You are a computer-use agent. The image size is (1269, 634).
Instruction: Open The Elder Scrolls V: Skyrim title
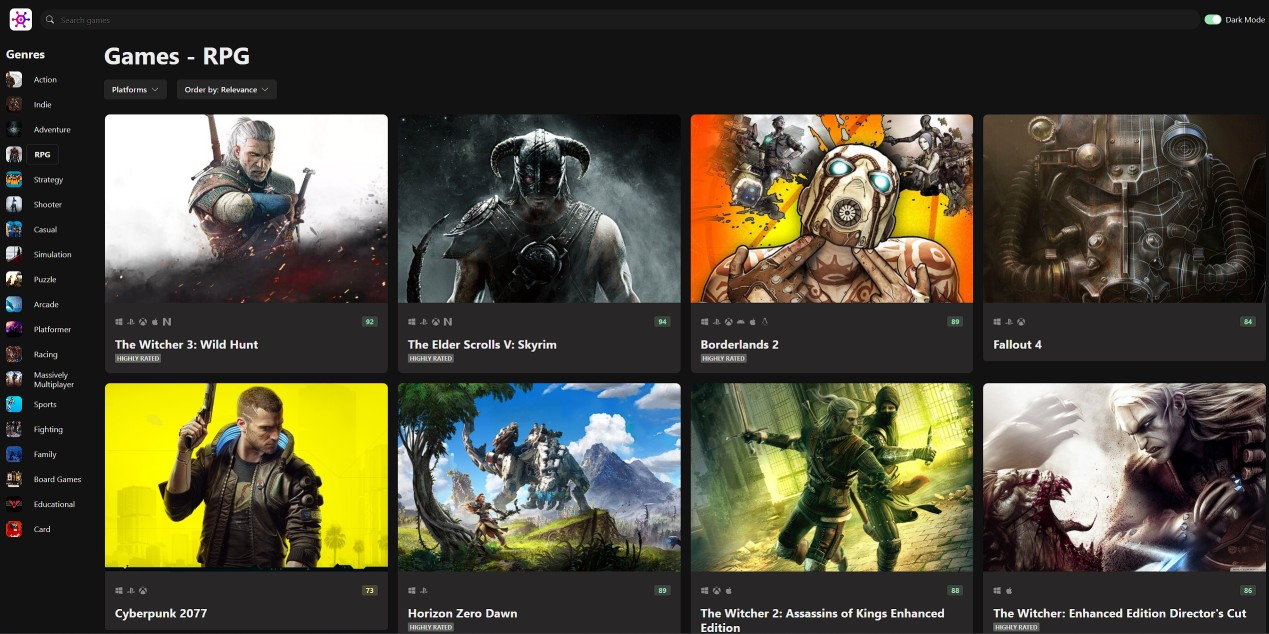point(482,344)
